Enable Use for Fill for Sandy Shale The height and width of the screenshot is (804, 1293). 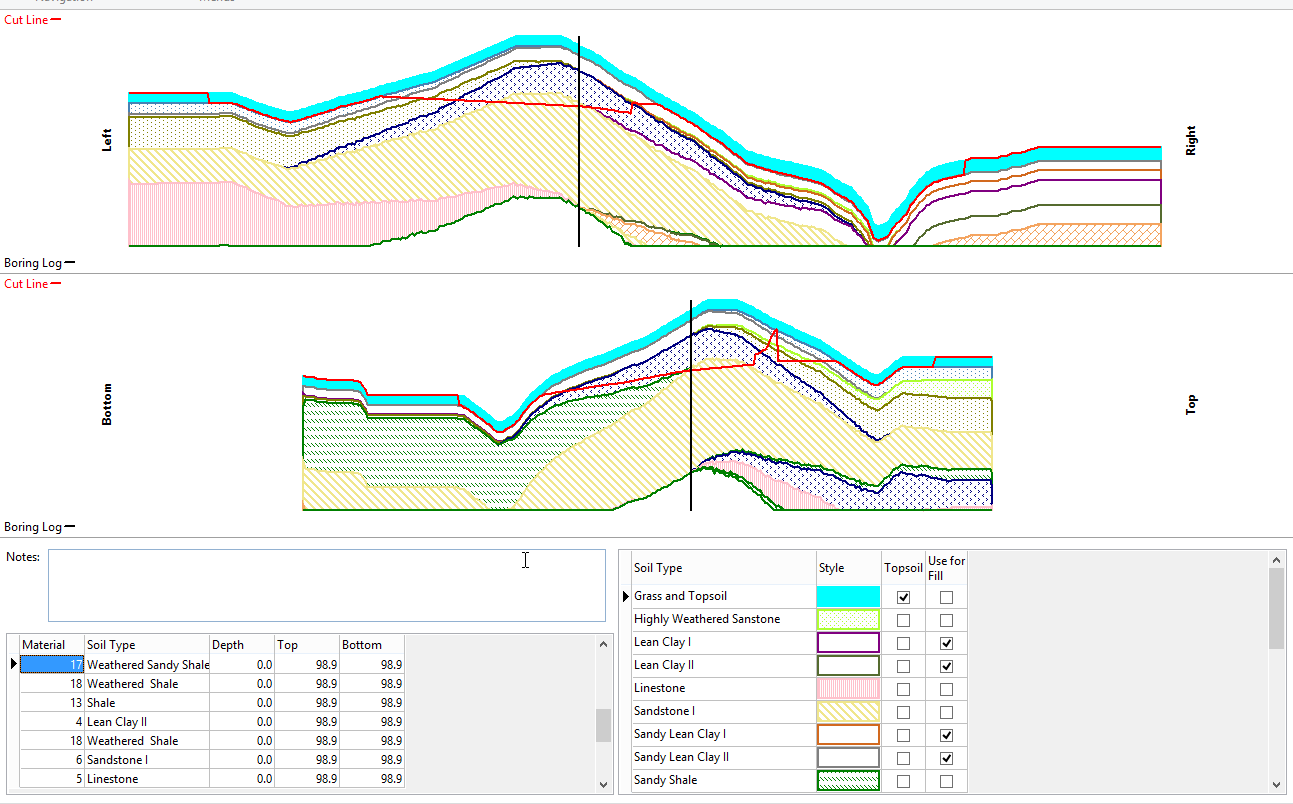pyautogui.click(x=946, y=781)
